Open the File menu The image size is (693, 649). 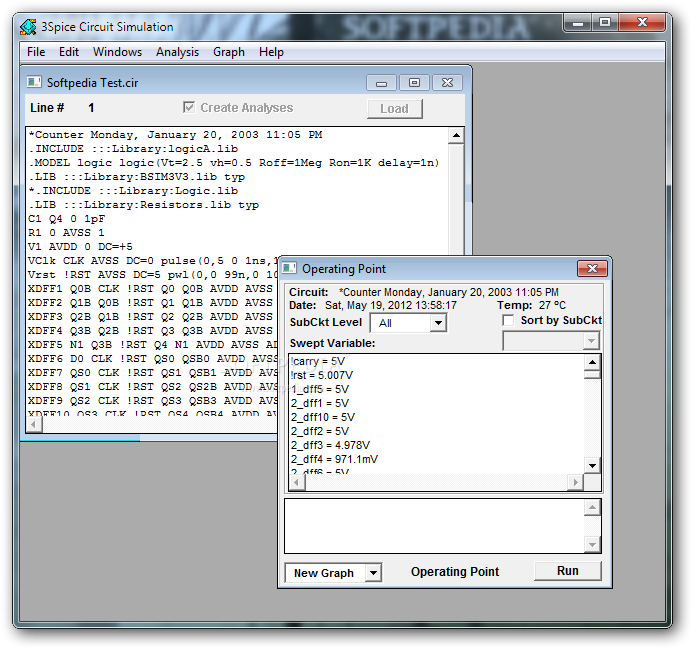click(x=36, y=52)
